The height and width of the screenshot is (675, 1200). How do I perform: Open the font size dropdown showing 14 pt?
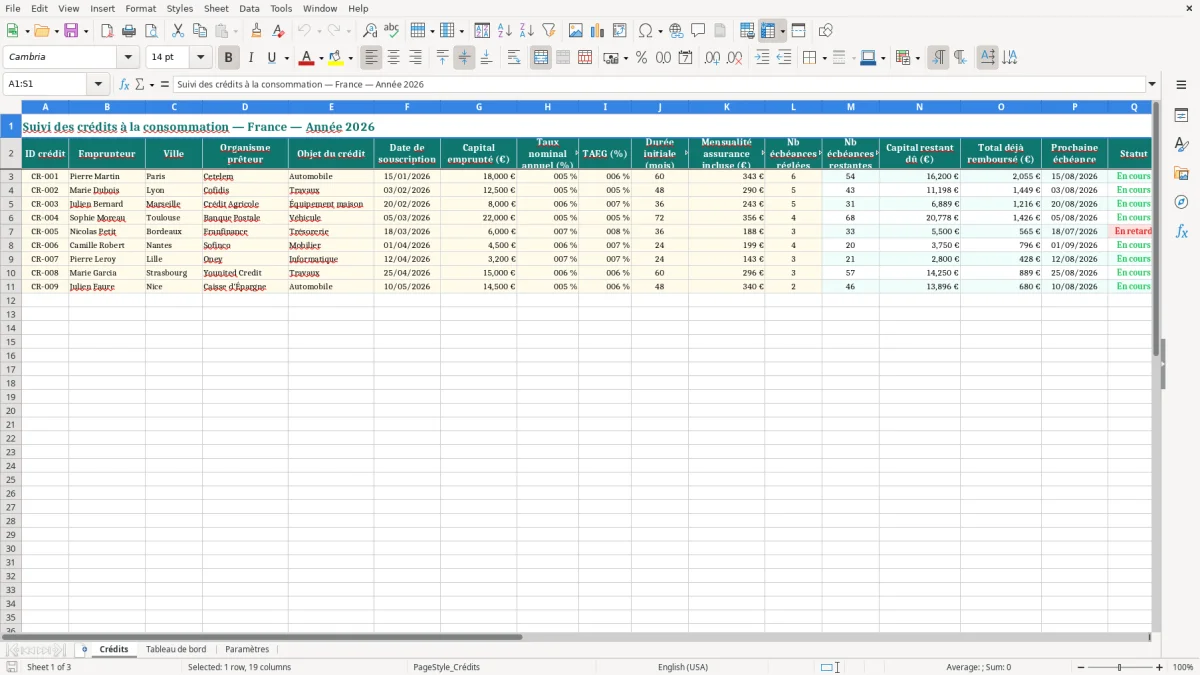pos(200,58)
